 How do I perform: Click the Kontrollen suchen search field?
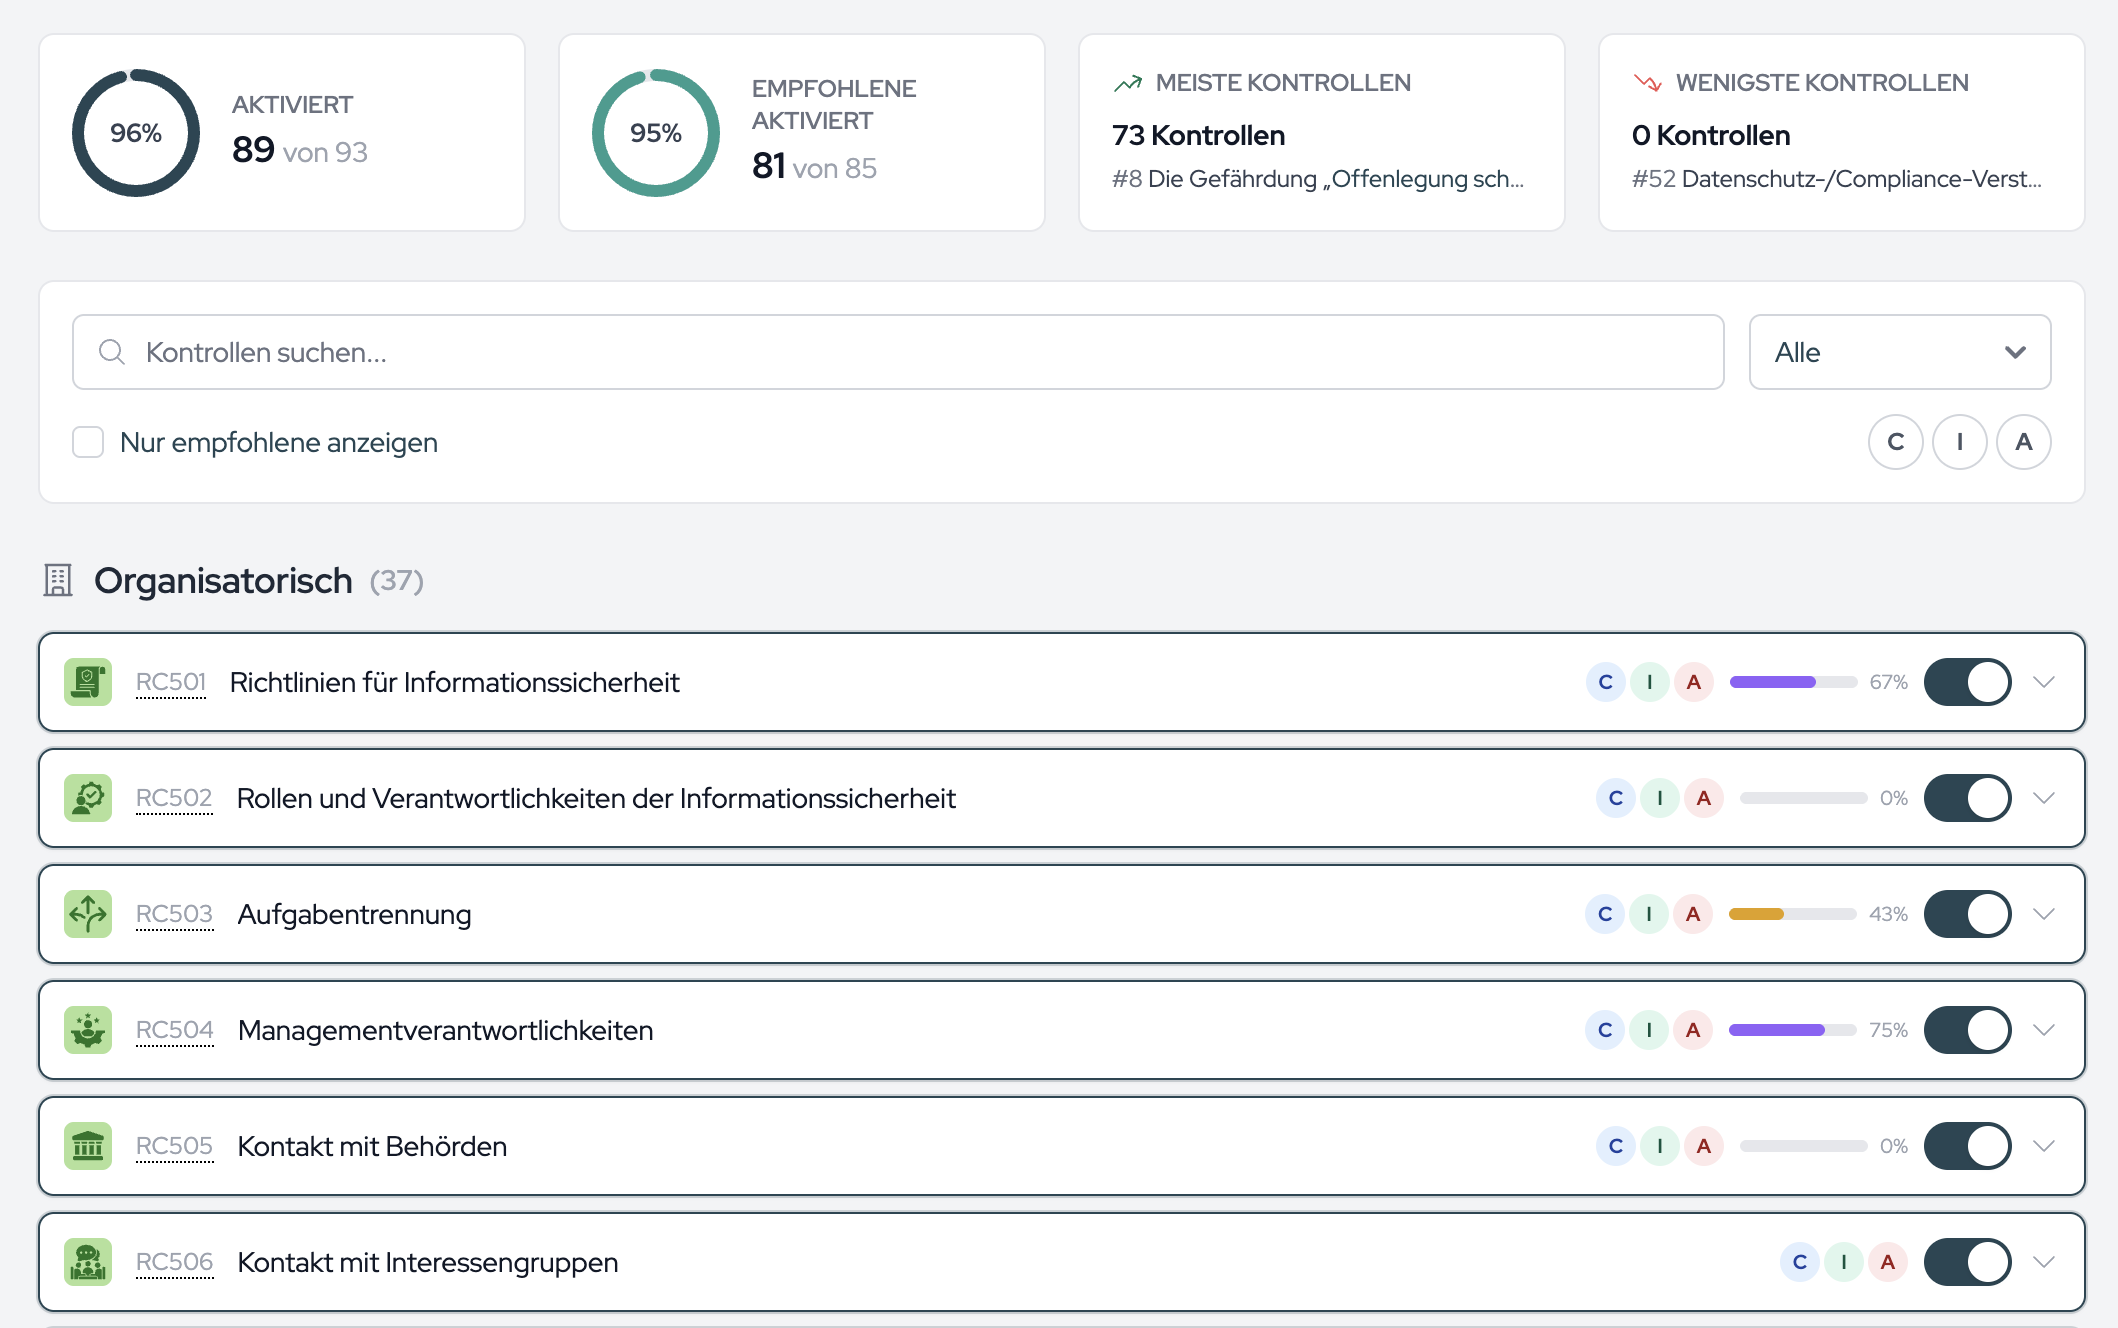coord(898,352)
